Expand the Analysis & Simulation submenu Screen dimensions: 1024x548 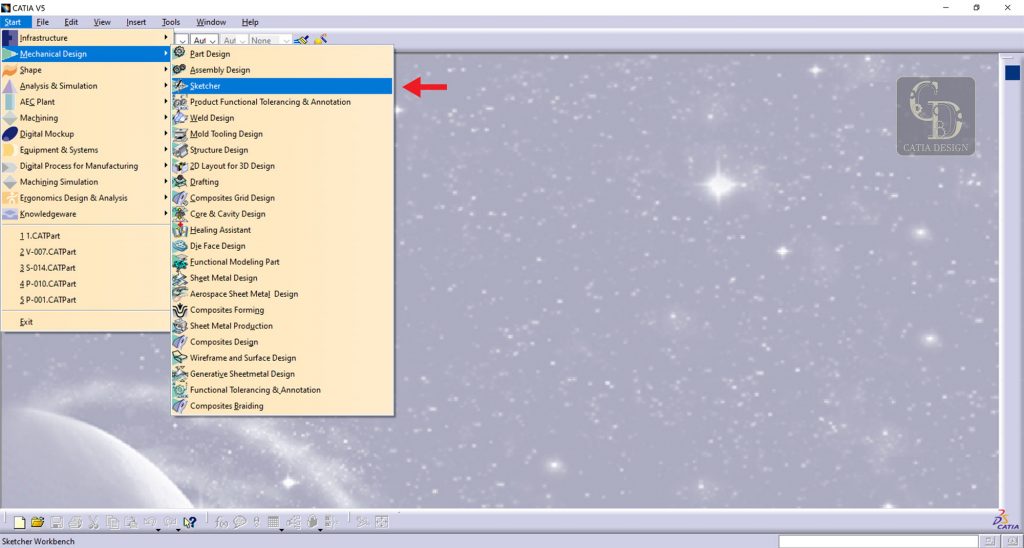click(86, 86)
